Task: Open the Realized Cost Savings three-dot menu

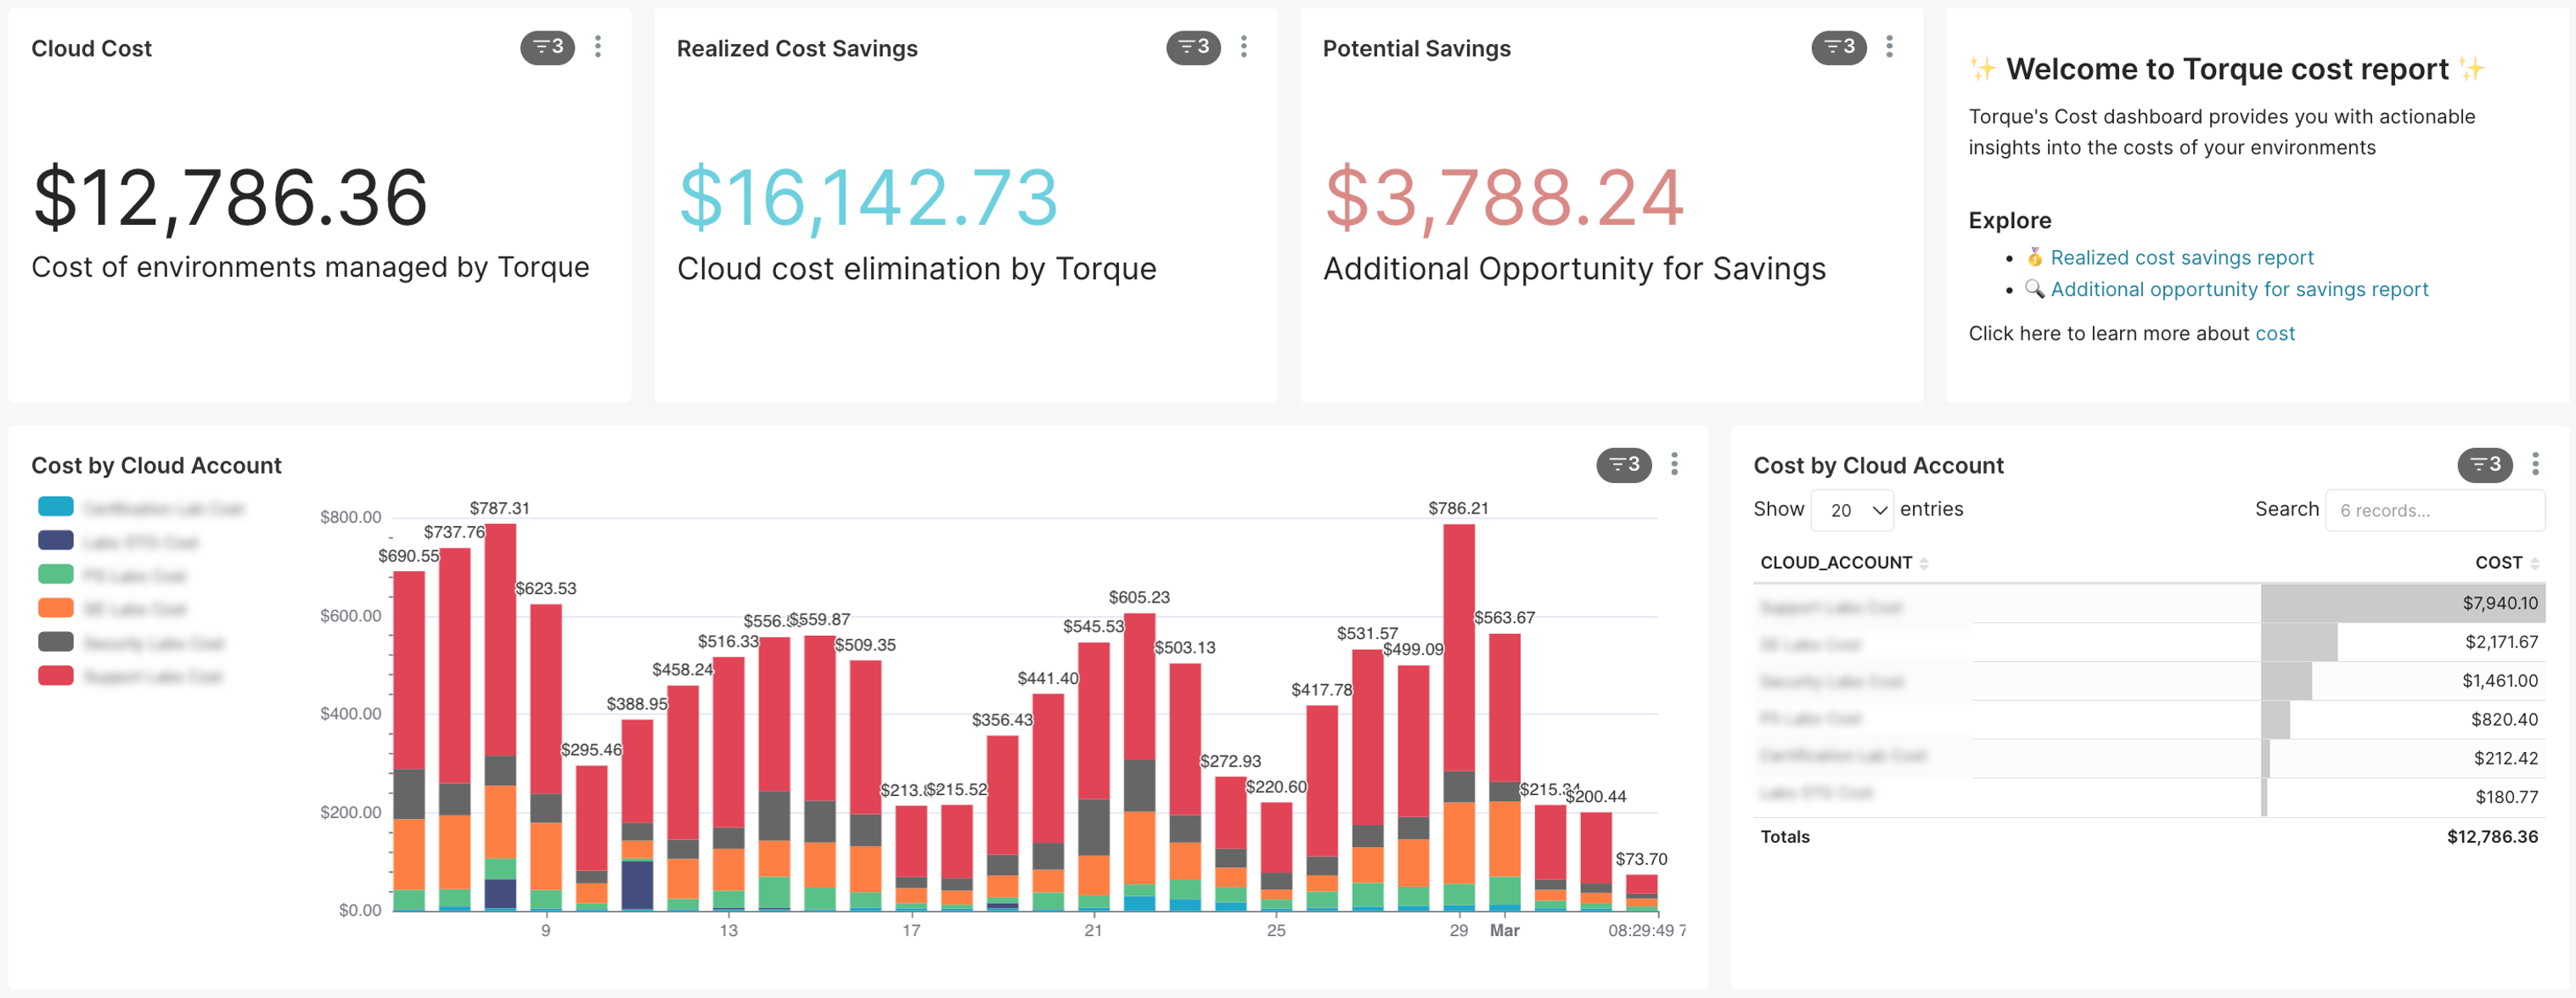Action: pyautogui.click(x=1244, y=47)
